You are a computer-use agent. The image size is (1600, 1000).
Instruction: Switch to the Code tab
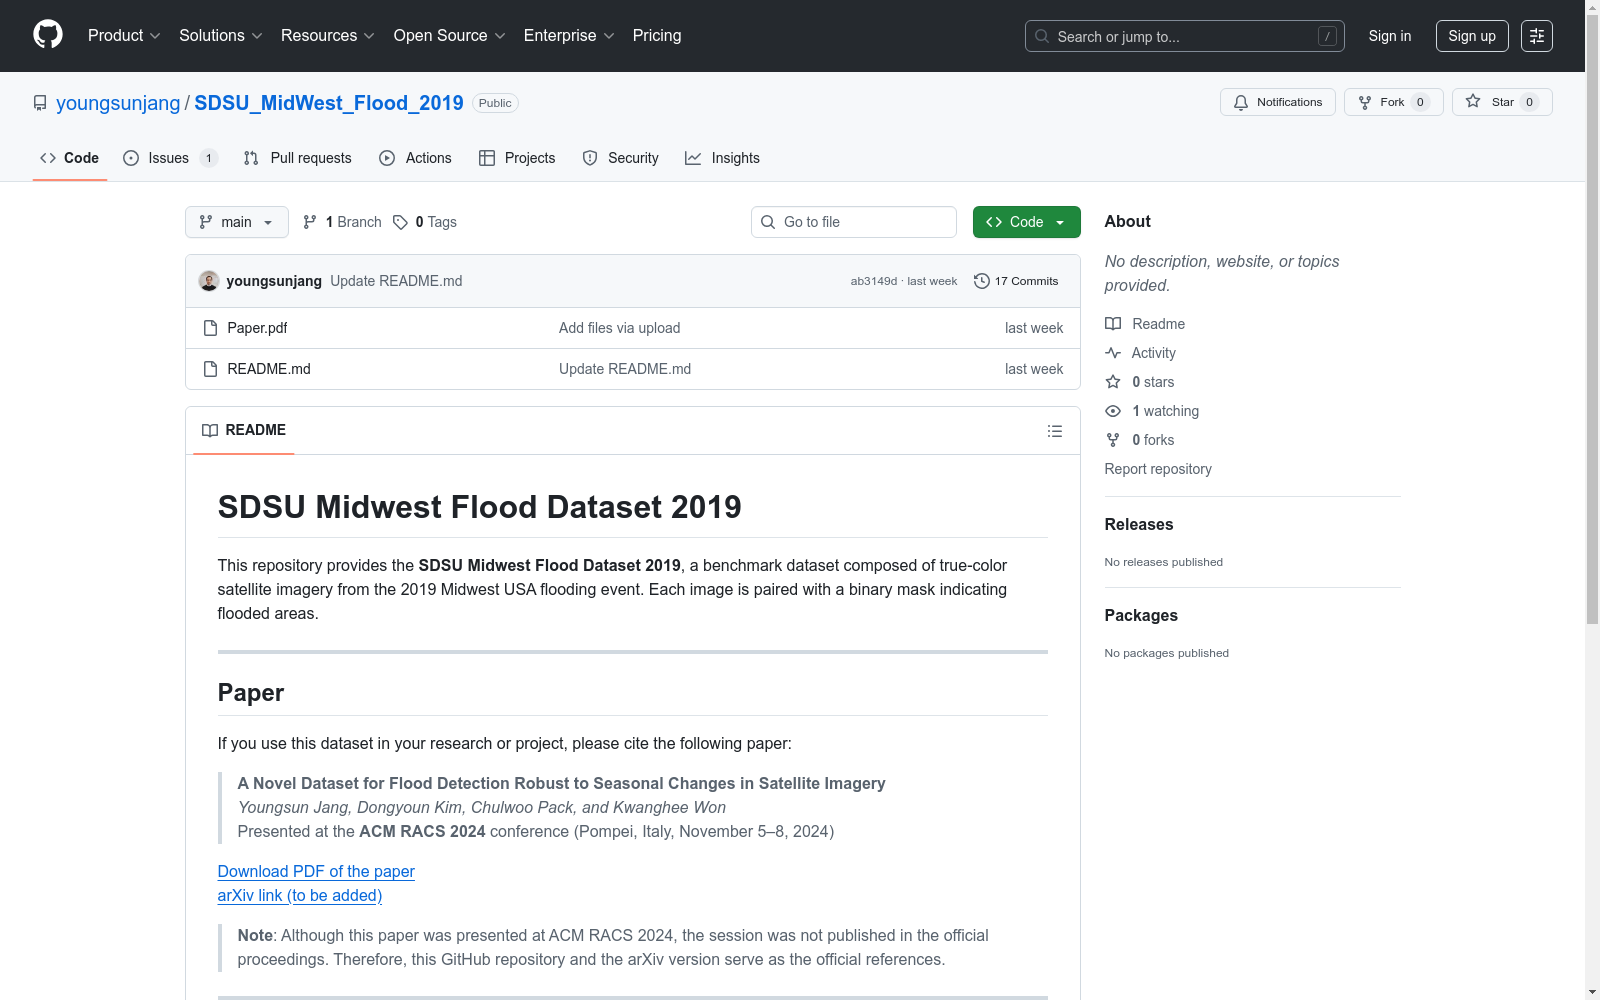coord(70,158)
